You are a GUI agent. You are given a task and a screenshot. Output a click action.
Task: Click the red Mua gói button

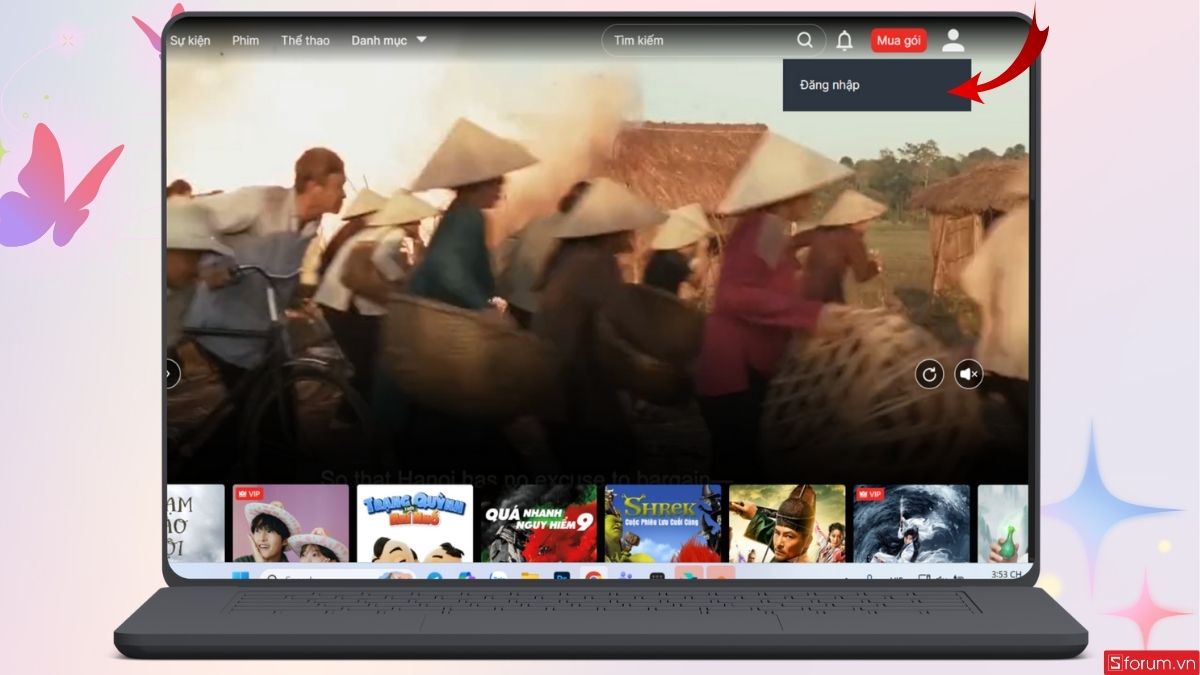point(898,41)
